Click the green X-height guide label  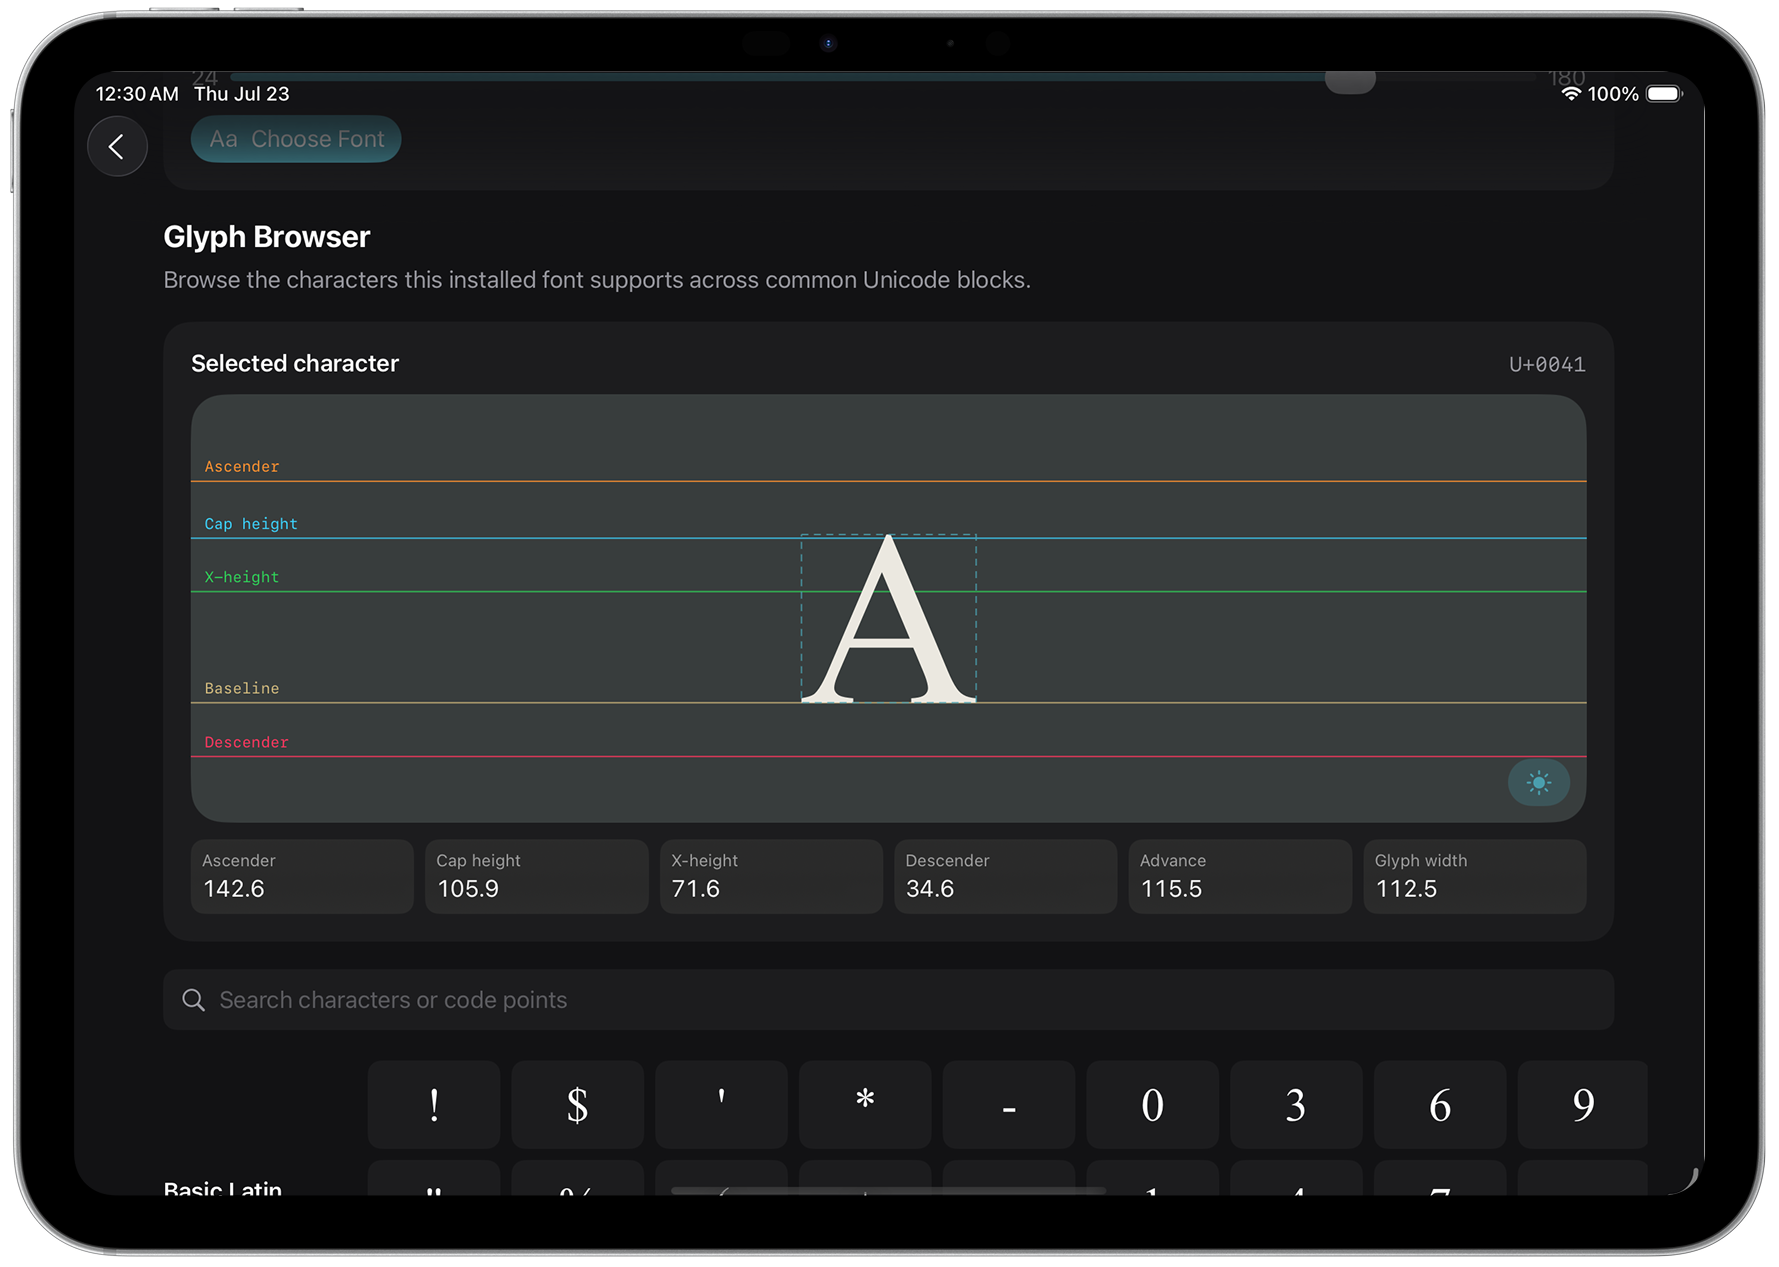pyautogui.click(x=242, y=577)
